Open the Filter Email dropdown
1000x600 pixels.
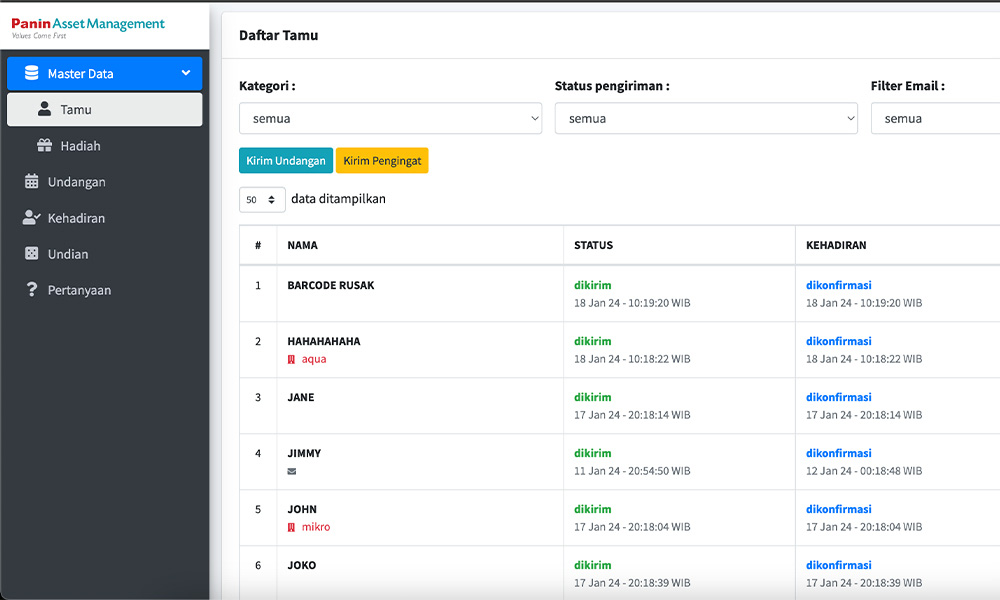[x=935, y=118]
